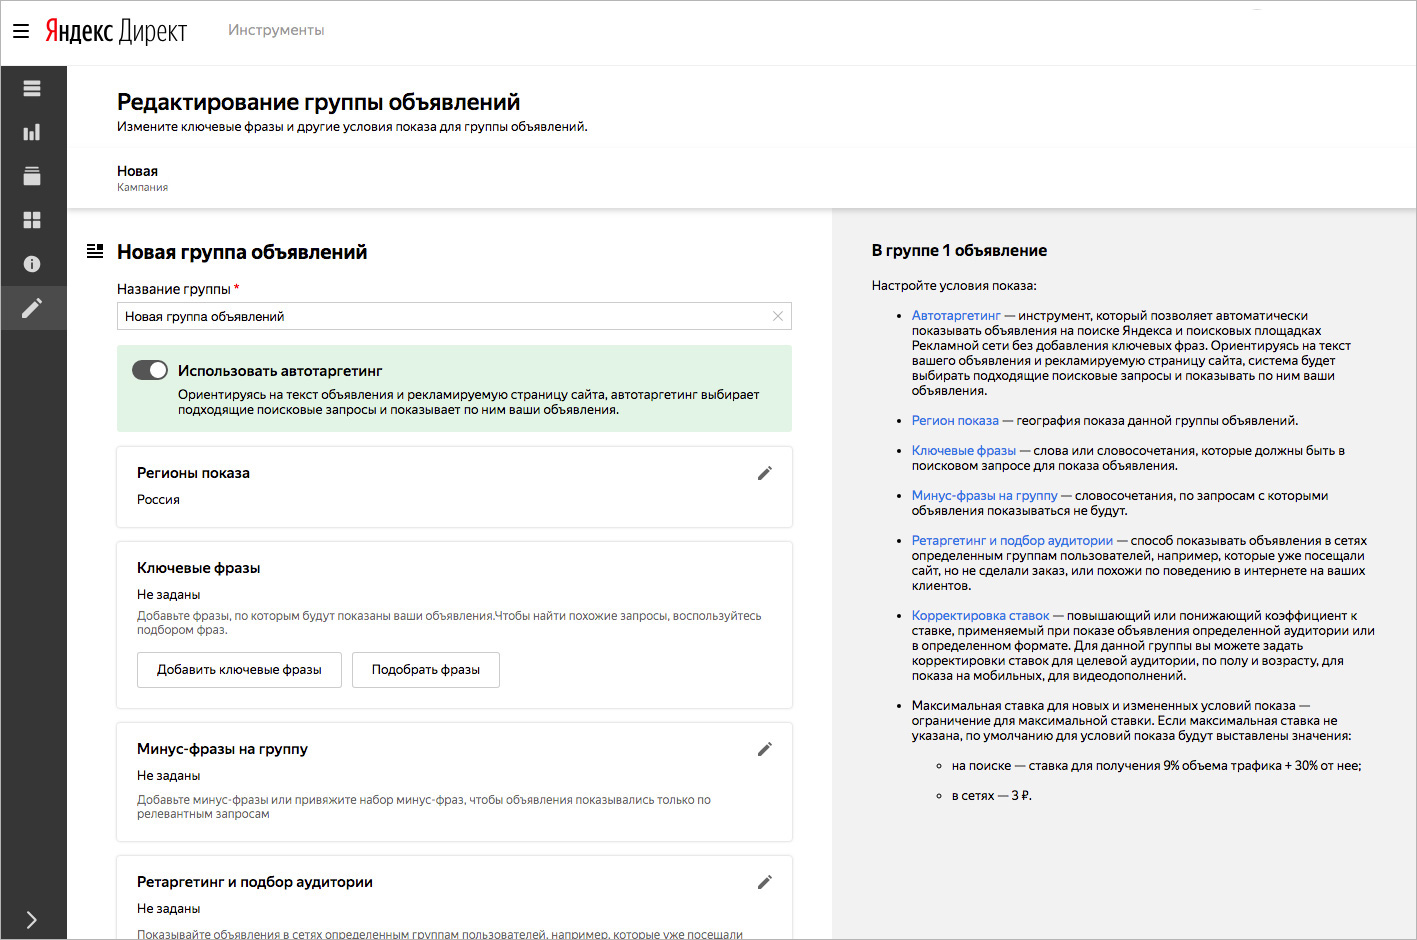Edit Минус-фразы на группу with pencil icon
This screenshot has height=940, width=1417.
point(765,749)
